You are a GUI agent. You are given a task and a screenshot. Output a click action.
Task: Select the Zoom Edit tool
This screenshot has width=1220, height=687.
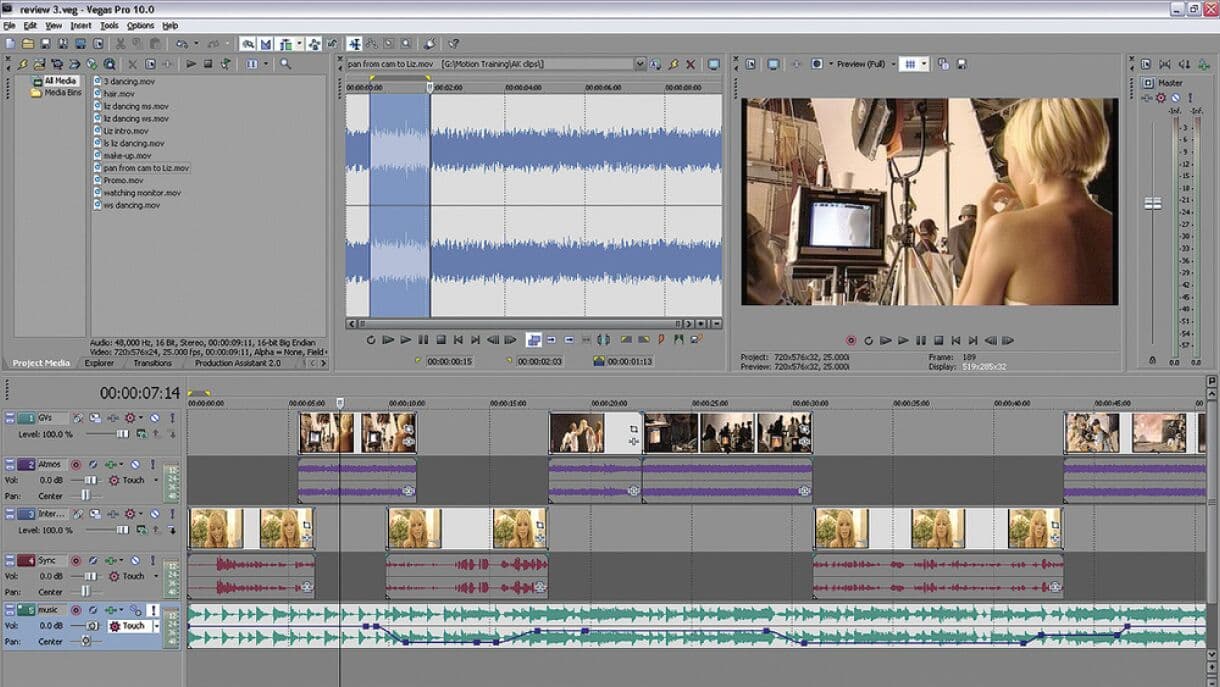[403, 44]
